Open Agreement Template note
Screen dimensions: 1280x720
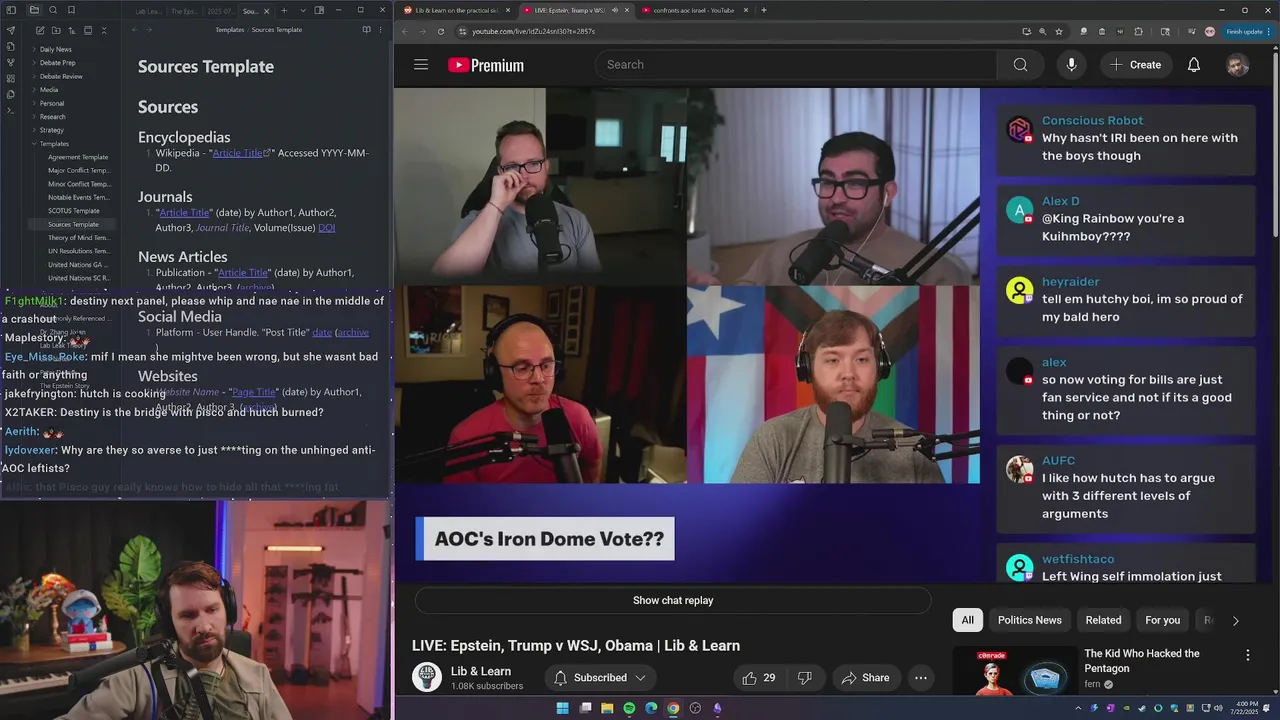coord(78,157)
